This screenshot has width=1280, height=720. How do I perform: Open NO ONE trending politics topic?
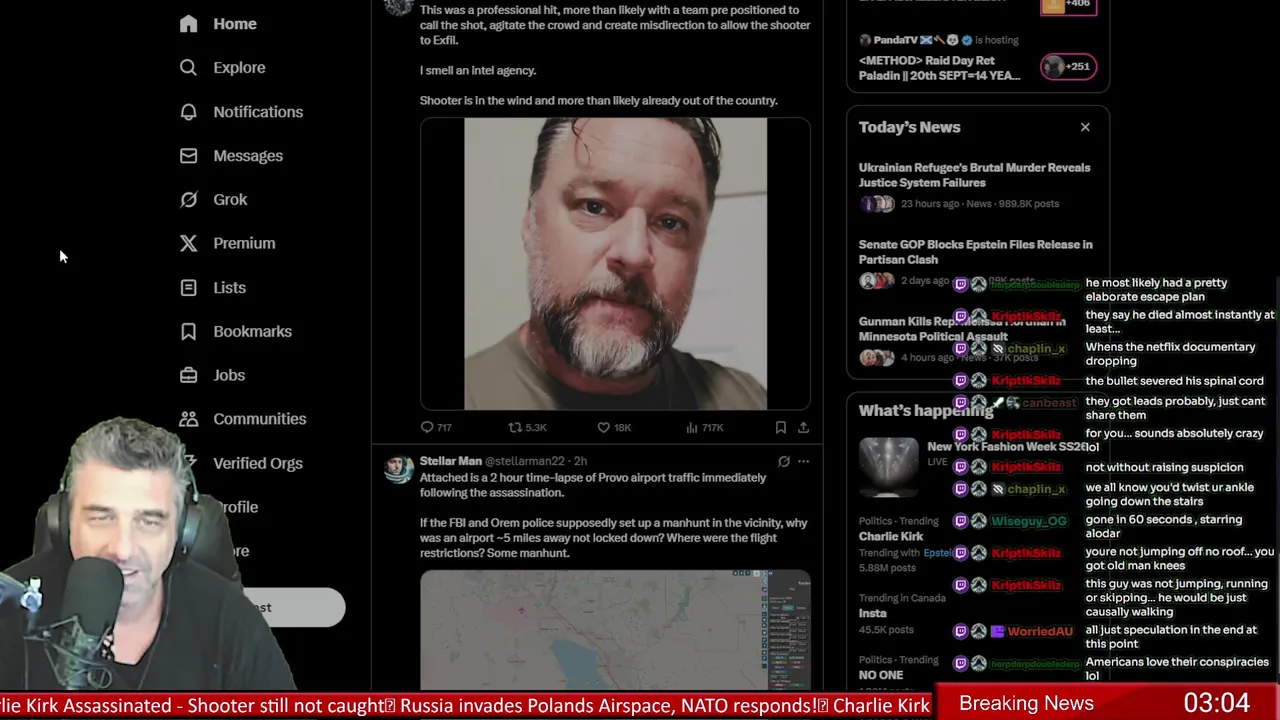click(x=881, y=675)
